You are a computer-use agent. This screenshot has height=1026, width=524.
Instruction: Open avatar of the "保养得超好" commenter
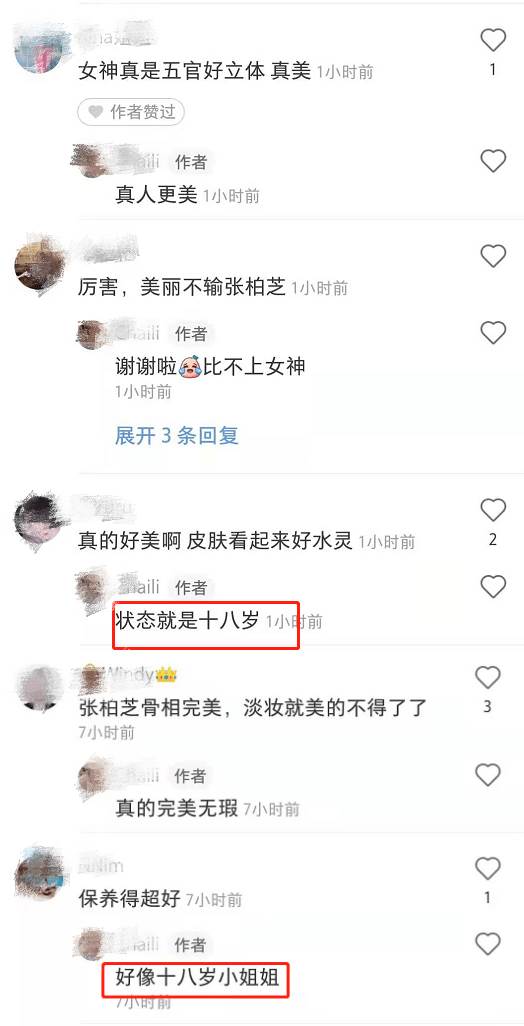(x=40, y=873)
